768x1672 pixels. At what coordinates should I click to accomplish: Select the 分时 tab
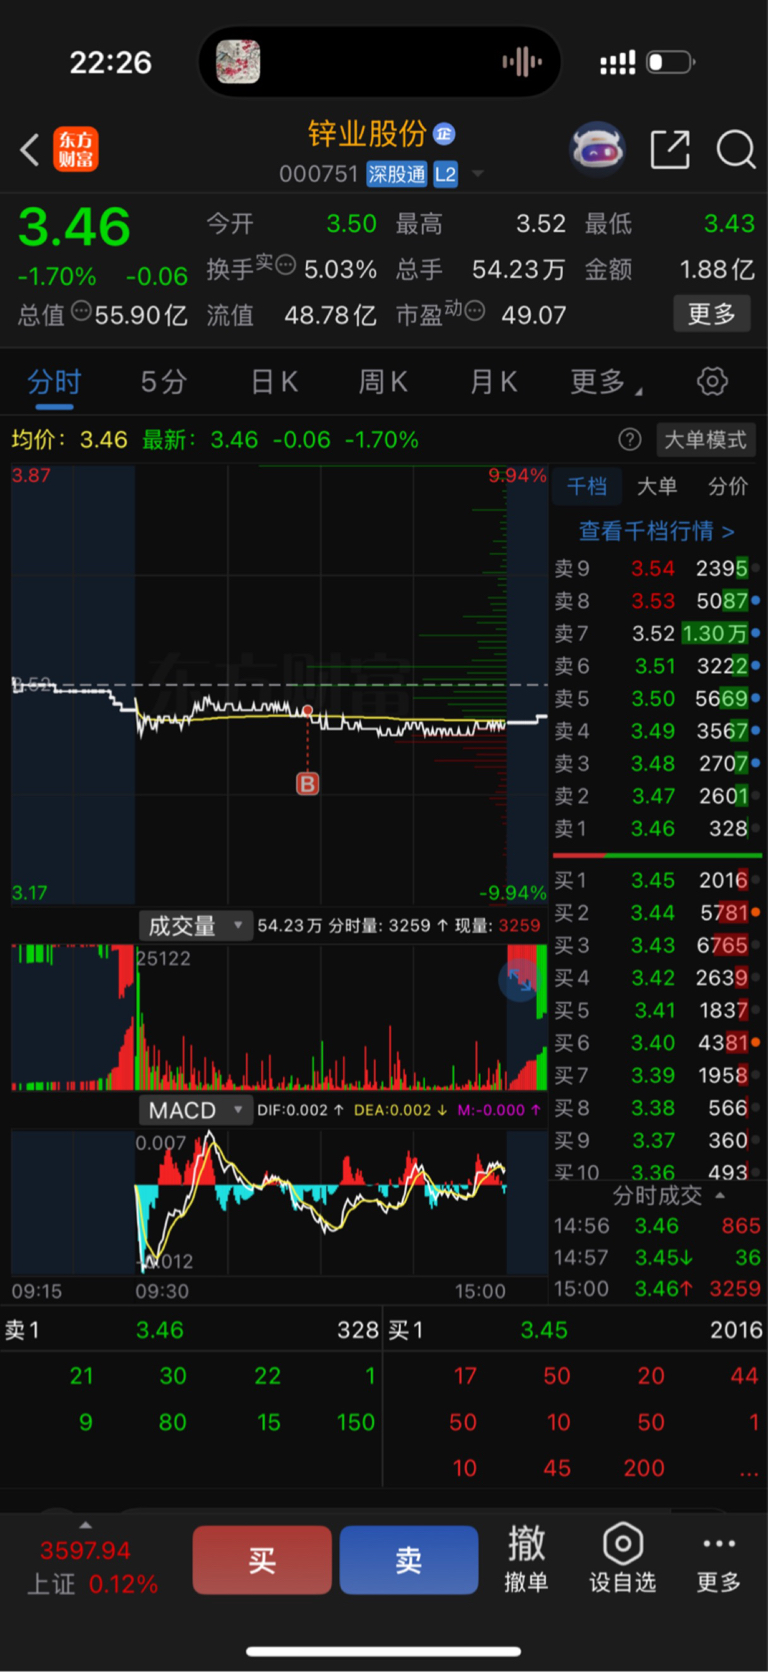pos(54,382)
